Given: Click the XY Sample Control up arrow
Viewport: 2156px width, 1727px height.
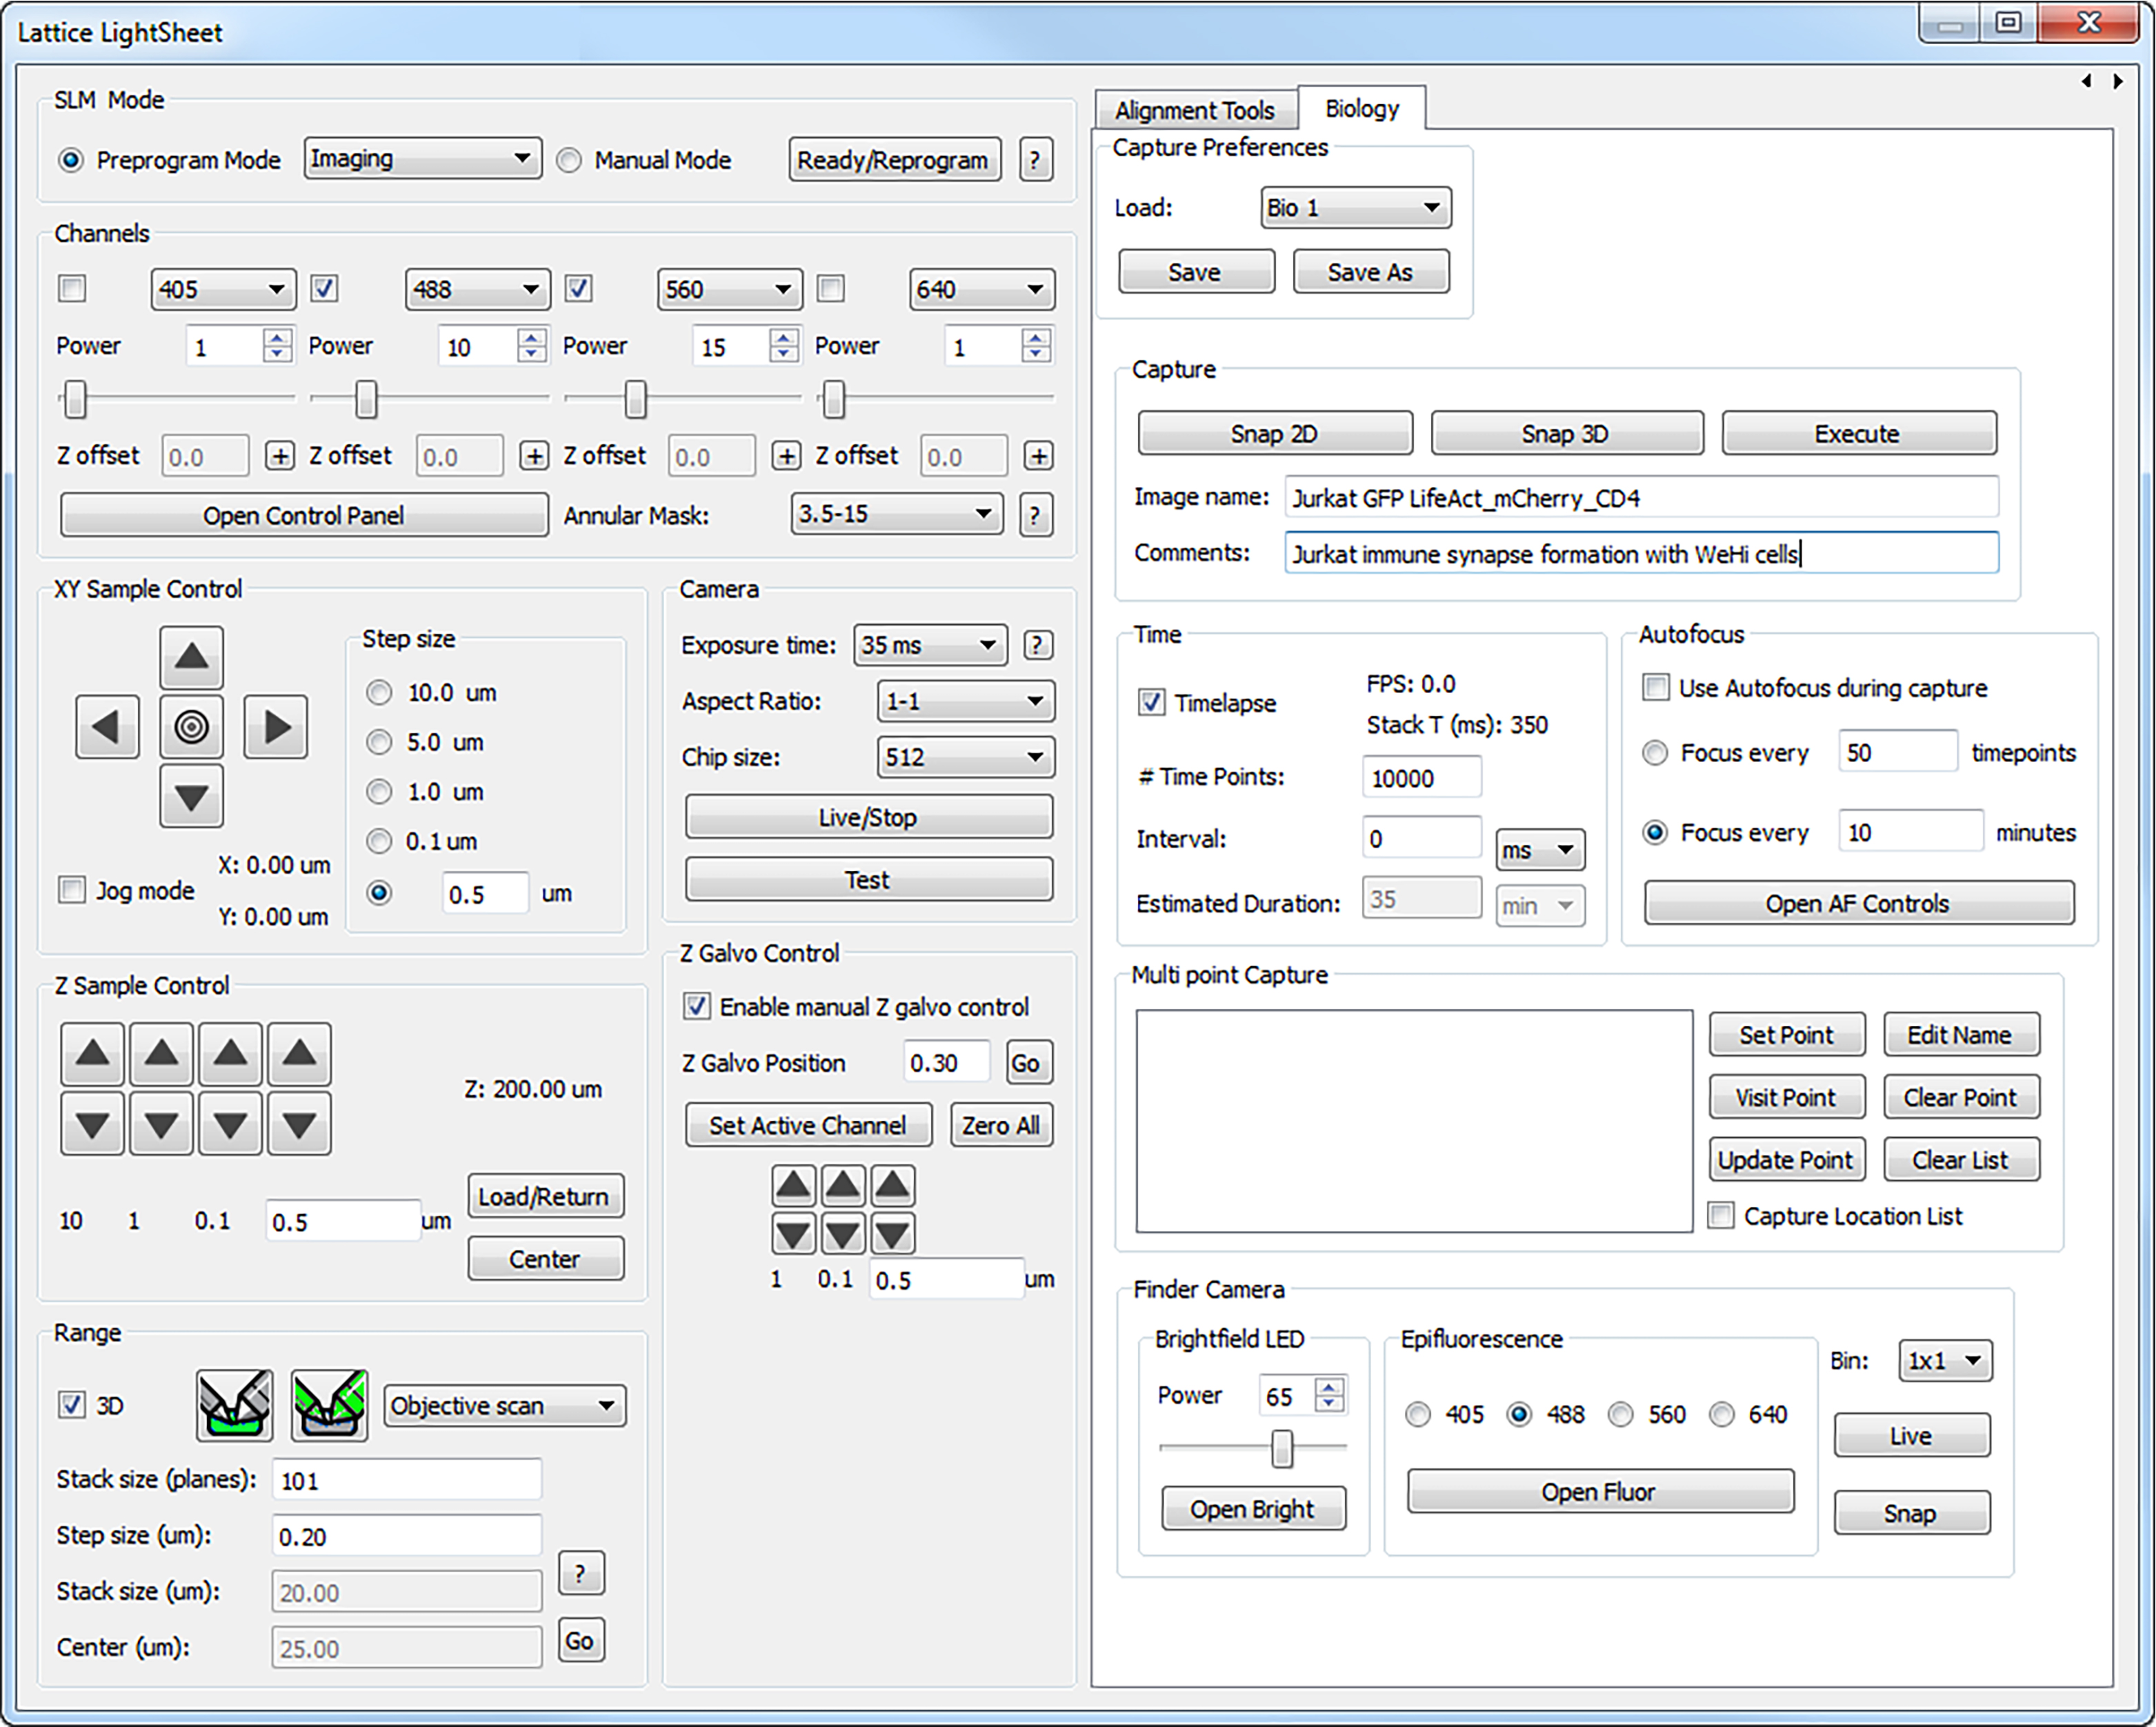Looking at the screenshot, I should point(191,657).
